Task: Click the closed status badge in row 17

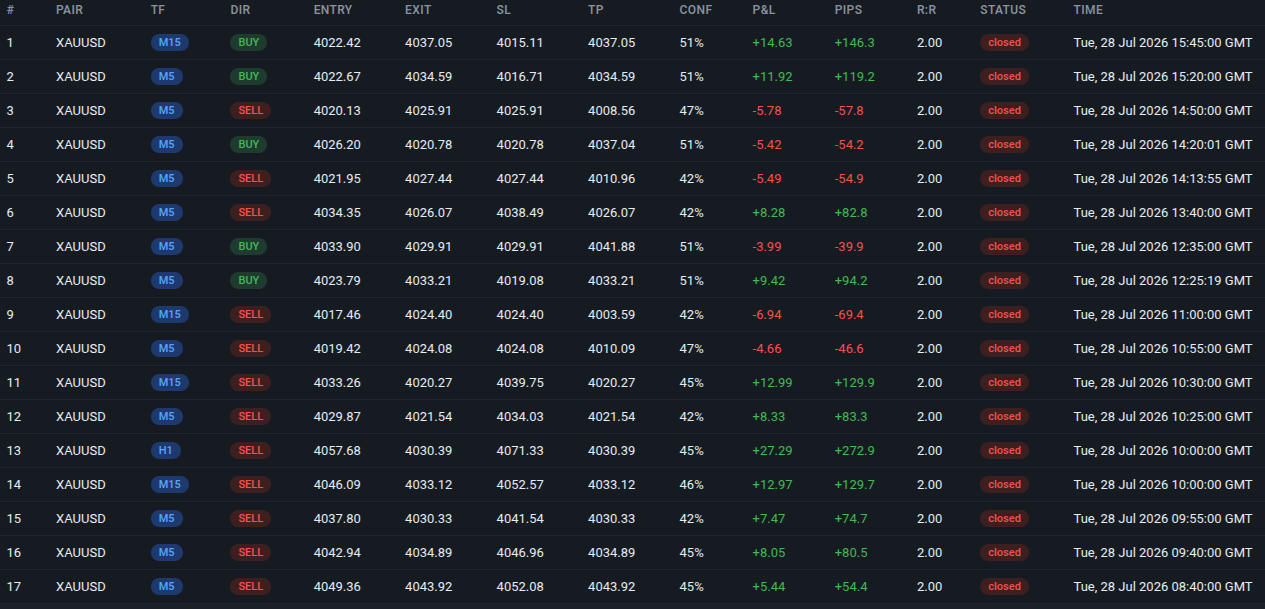Action: click(1004, 587)
